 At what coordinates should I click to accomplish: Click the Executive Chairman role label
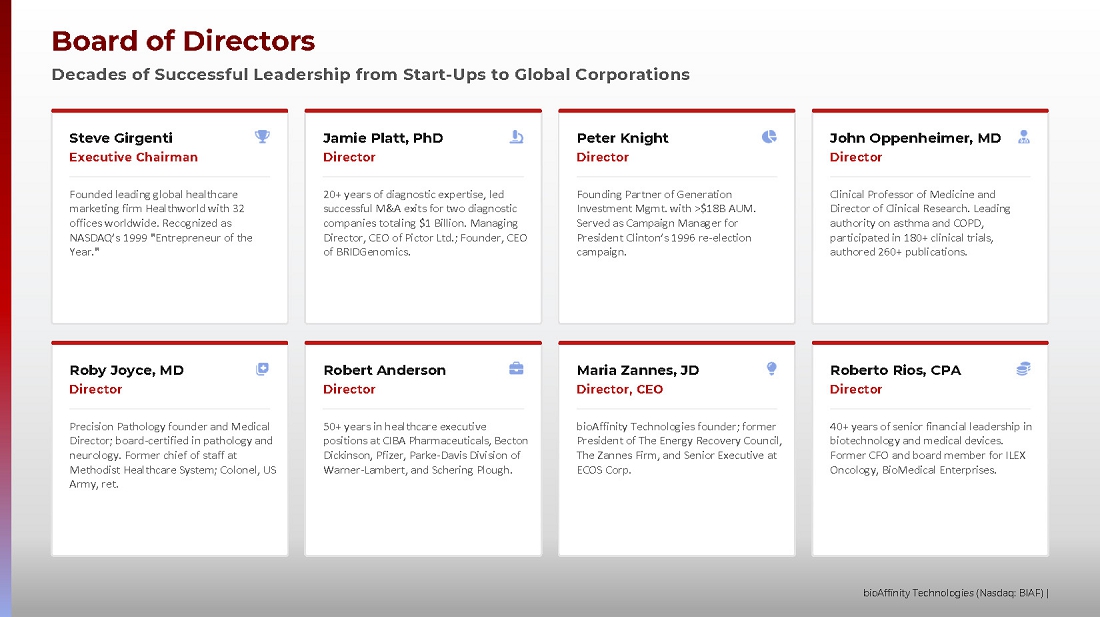click(133, 157)
